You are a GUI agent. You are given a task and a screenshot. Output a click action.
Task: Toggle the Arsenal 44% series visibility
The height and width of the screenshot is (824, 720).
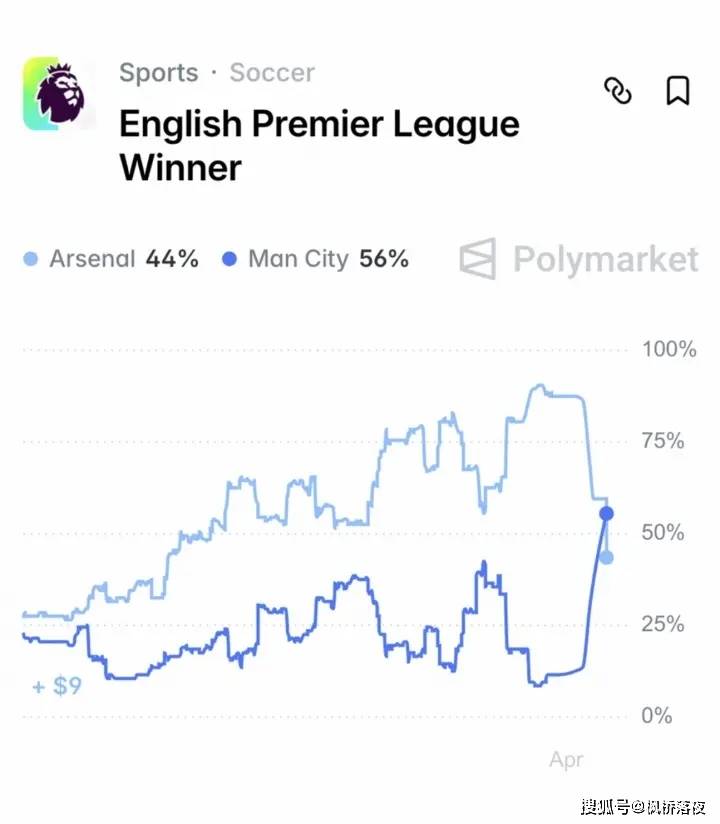[x=110, y=259]
